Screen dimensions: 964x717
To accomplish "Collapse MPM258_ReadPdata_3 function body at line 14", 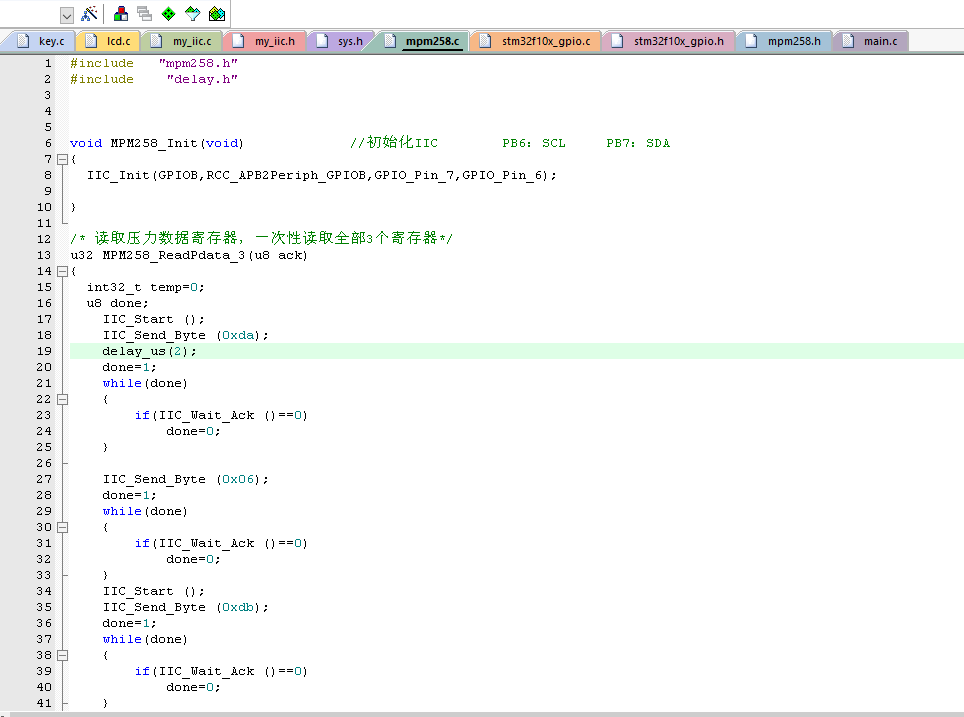I will pyautogui.click(x=62, y=271).
